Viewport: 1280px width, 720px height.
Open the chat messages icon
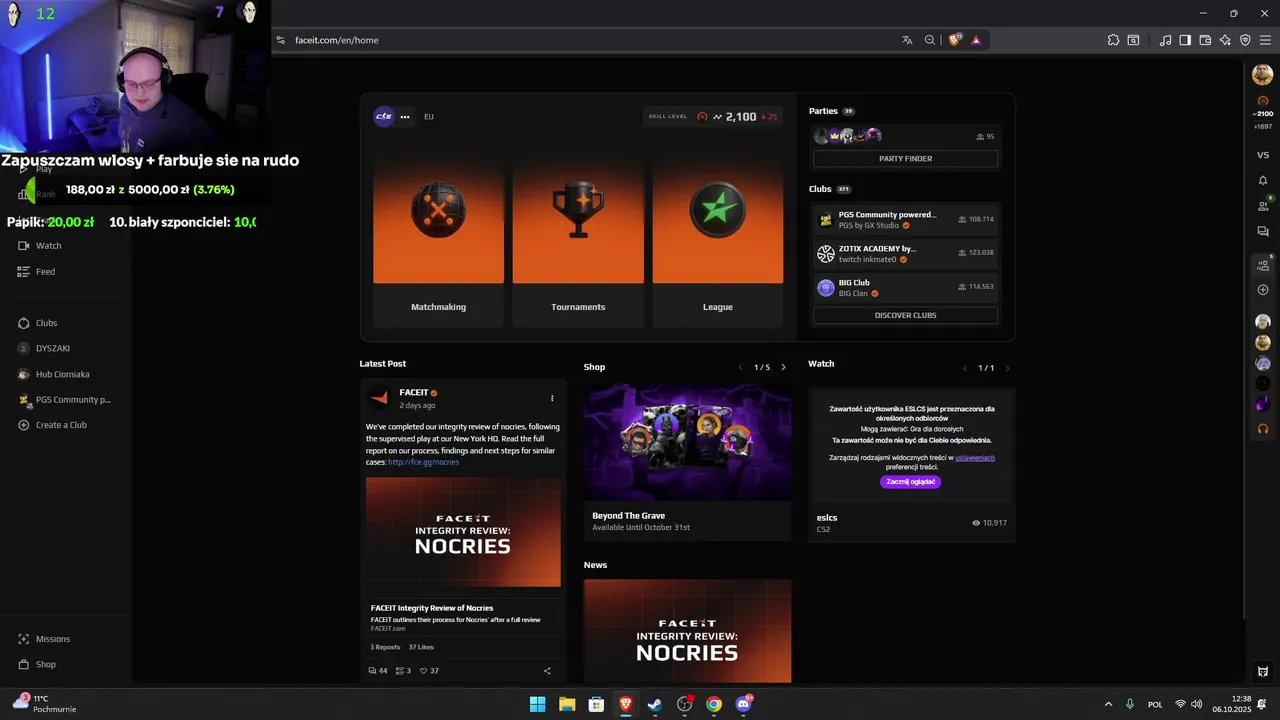(1263, 231)
